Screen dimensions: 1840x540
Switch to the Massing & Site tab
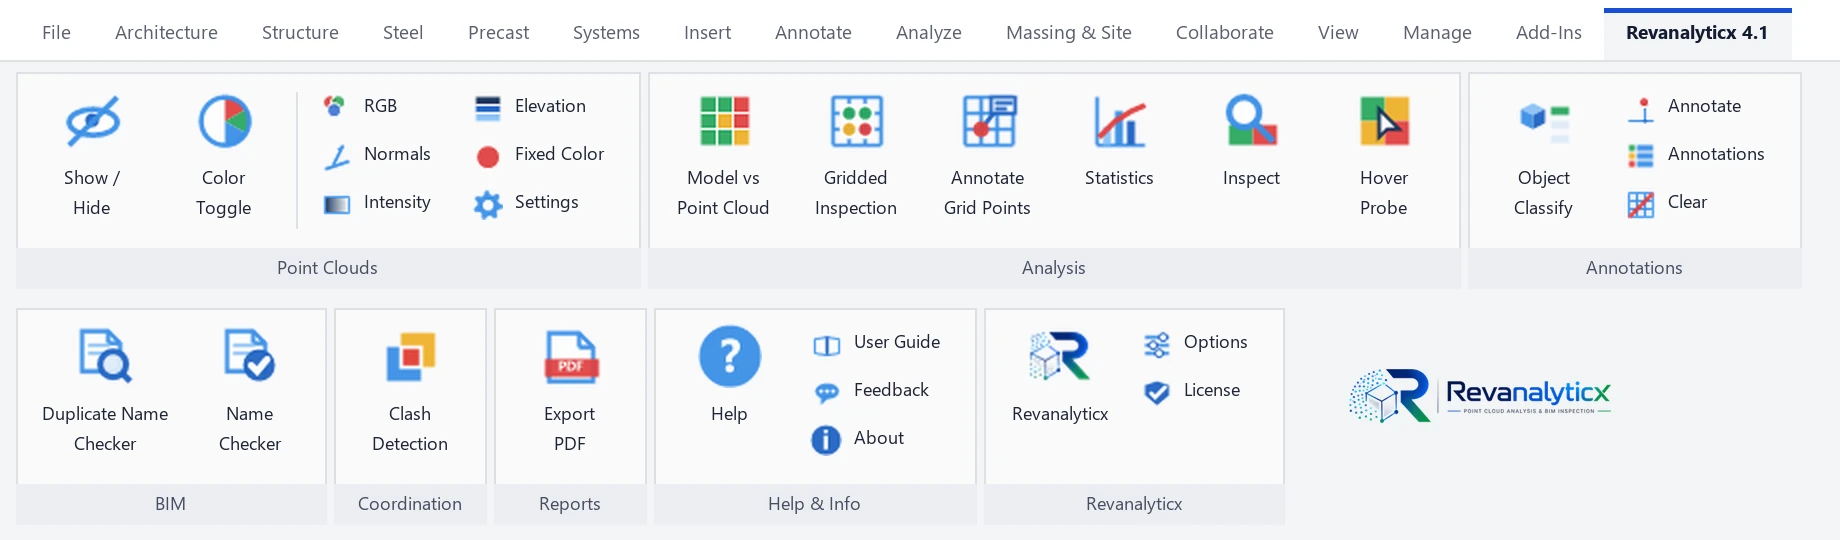click(x=1068, y=33)
